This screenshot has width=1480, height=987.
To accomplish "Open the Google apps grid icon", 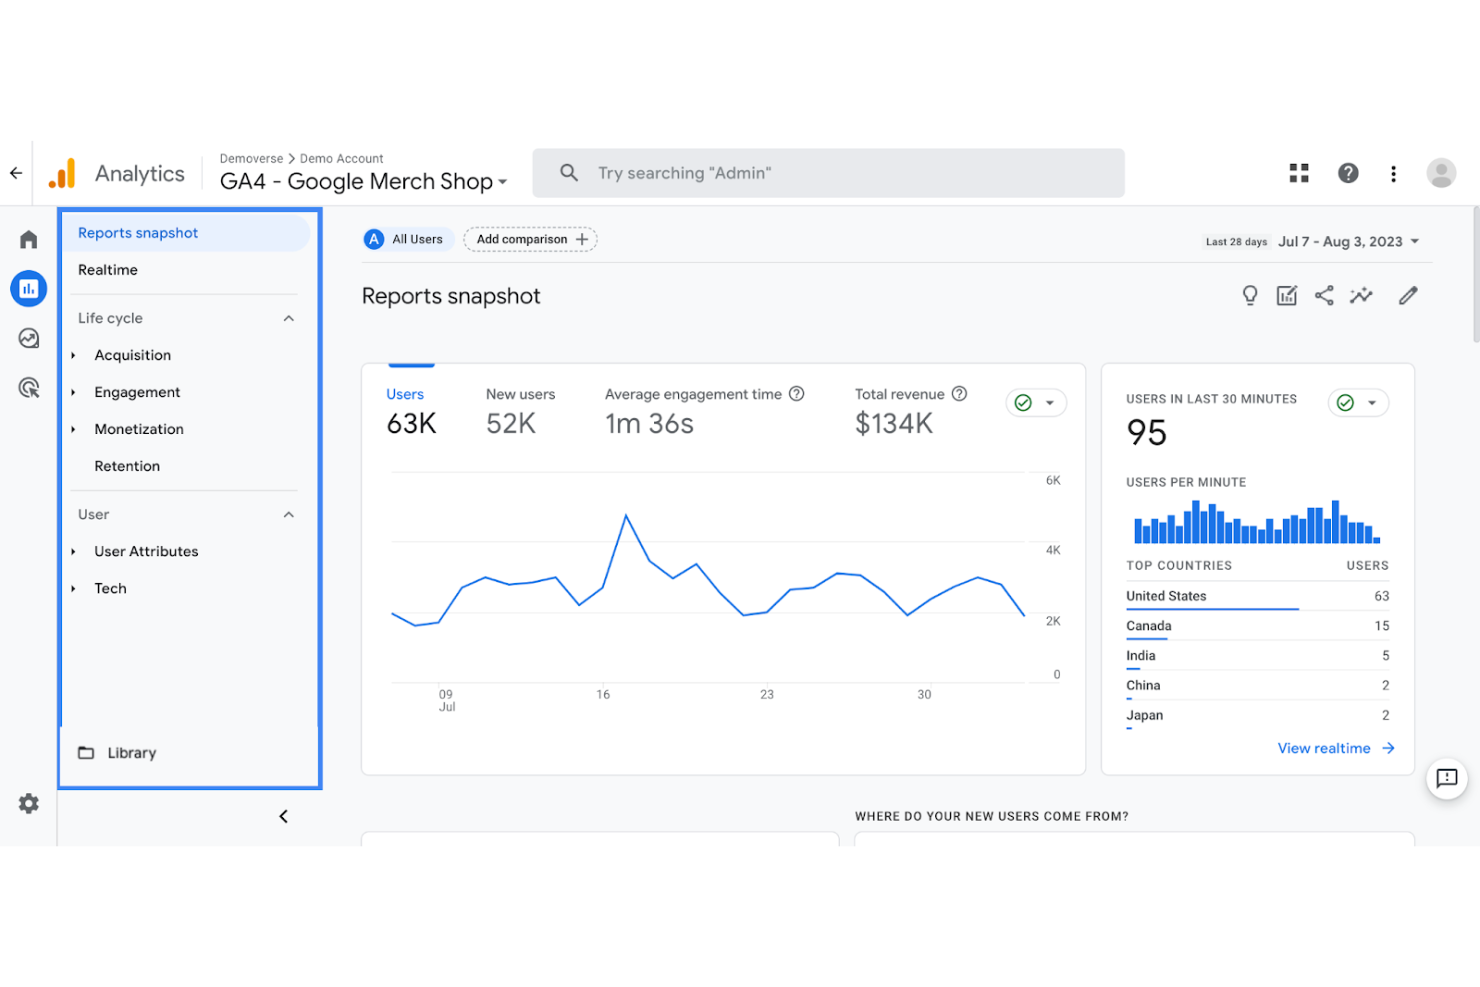I will point(1299,173).
